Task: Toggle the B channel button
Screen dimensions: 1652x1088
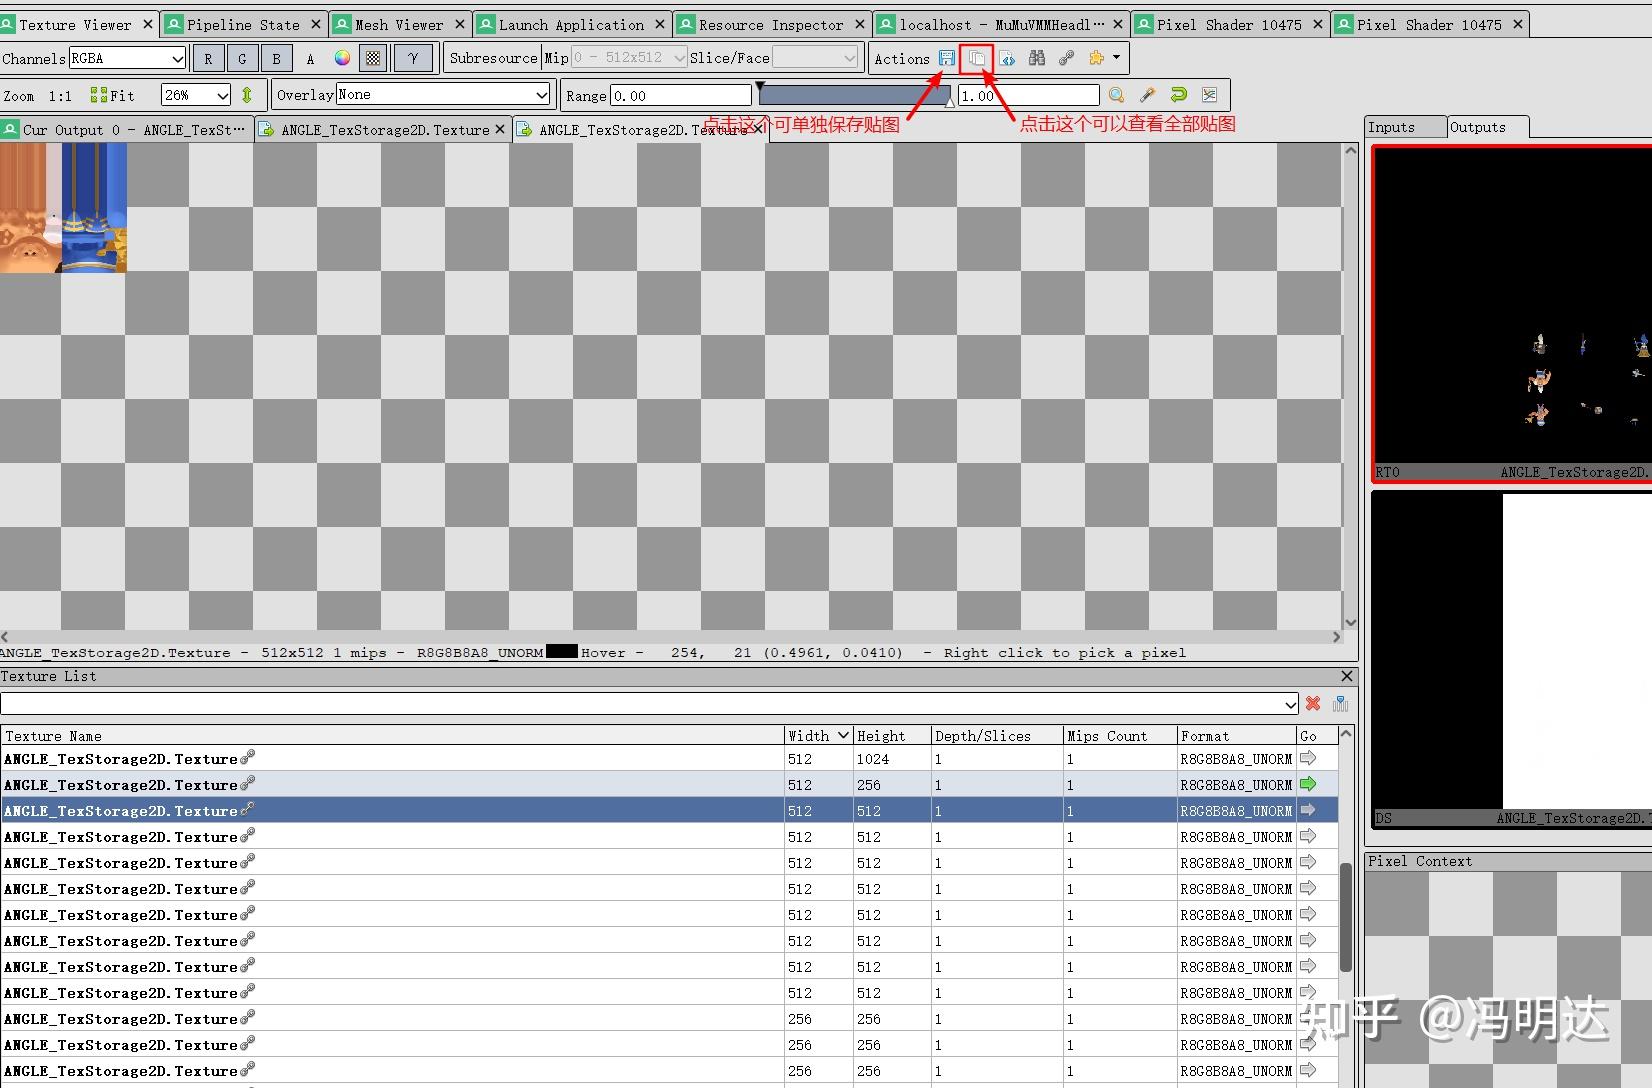Action: tap(276, 58)
